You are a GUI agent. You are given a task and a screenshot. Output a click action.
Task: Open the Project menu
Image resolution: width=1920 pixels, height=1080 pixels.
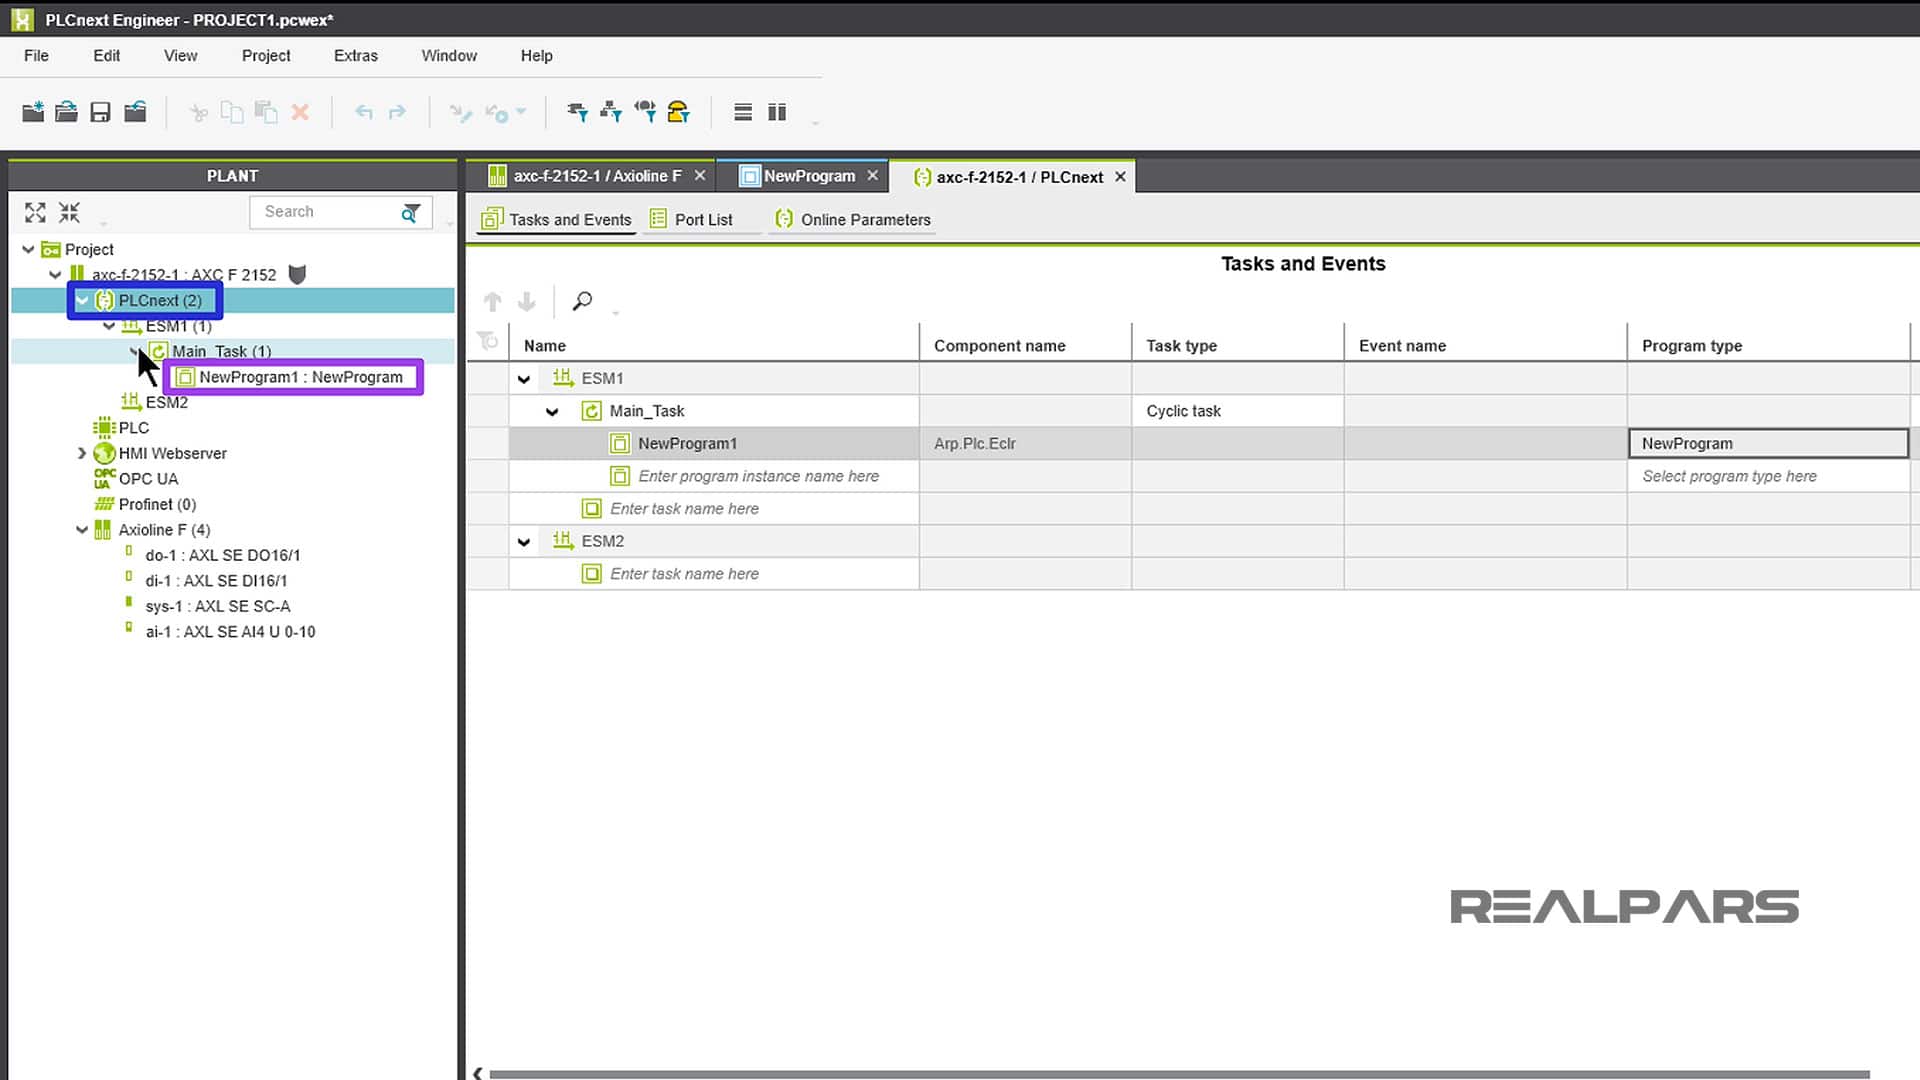click(x=266, y=56)
